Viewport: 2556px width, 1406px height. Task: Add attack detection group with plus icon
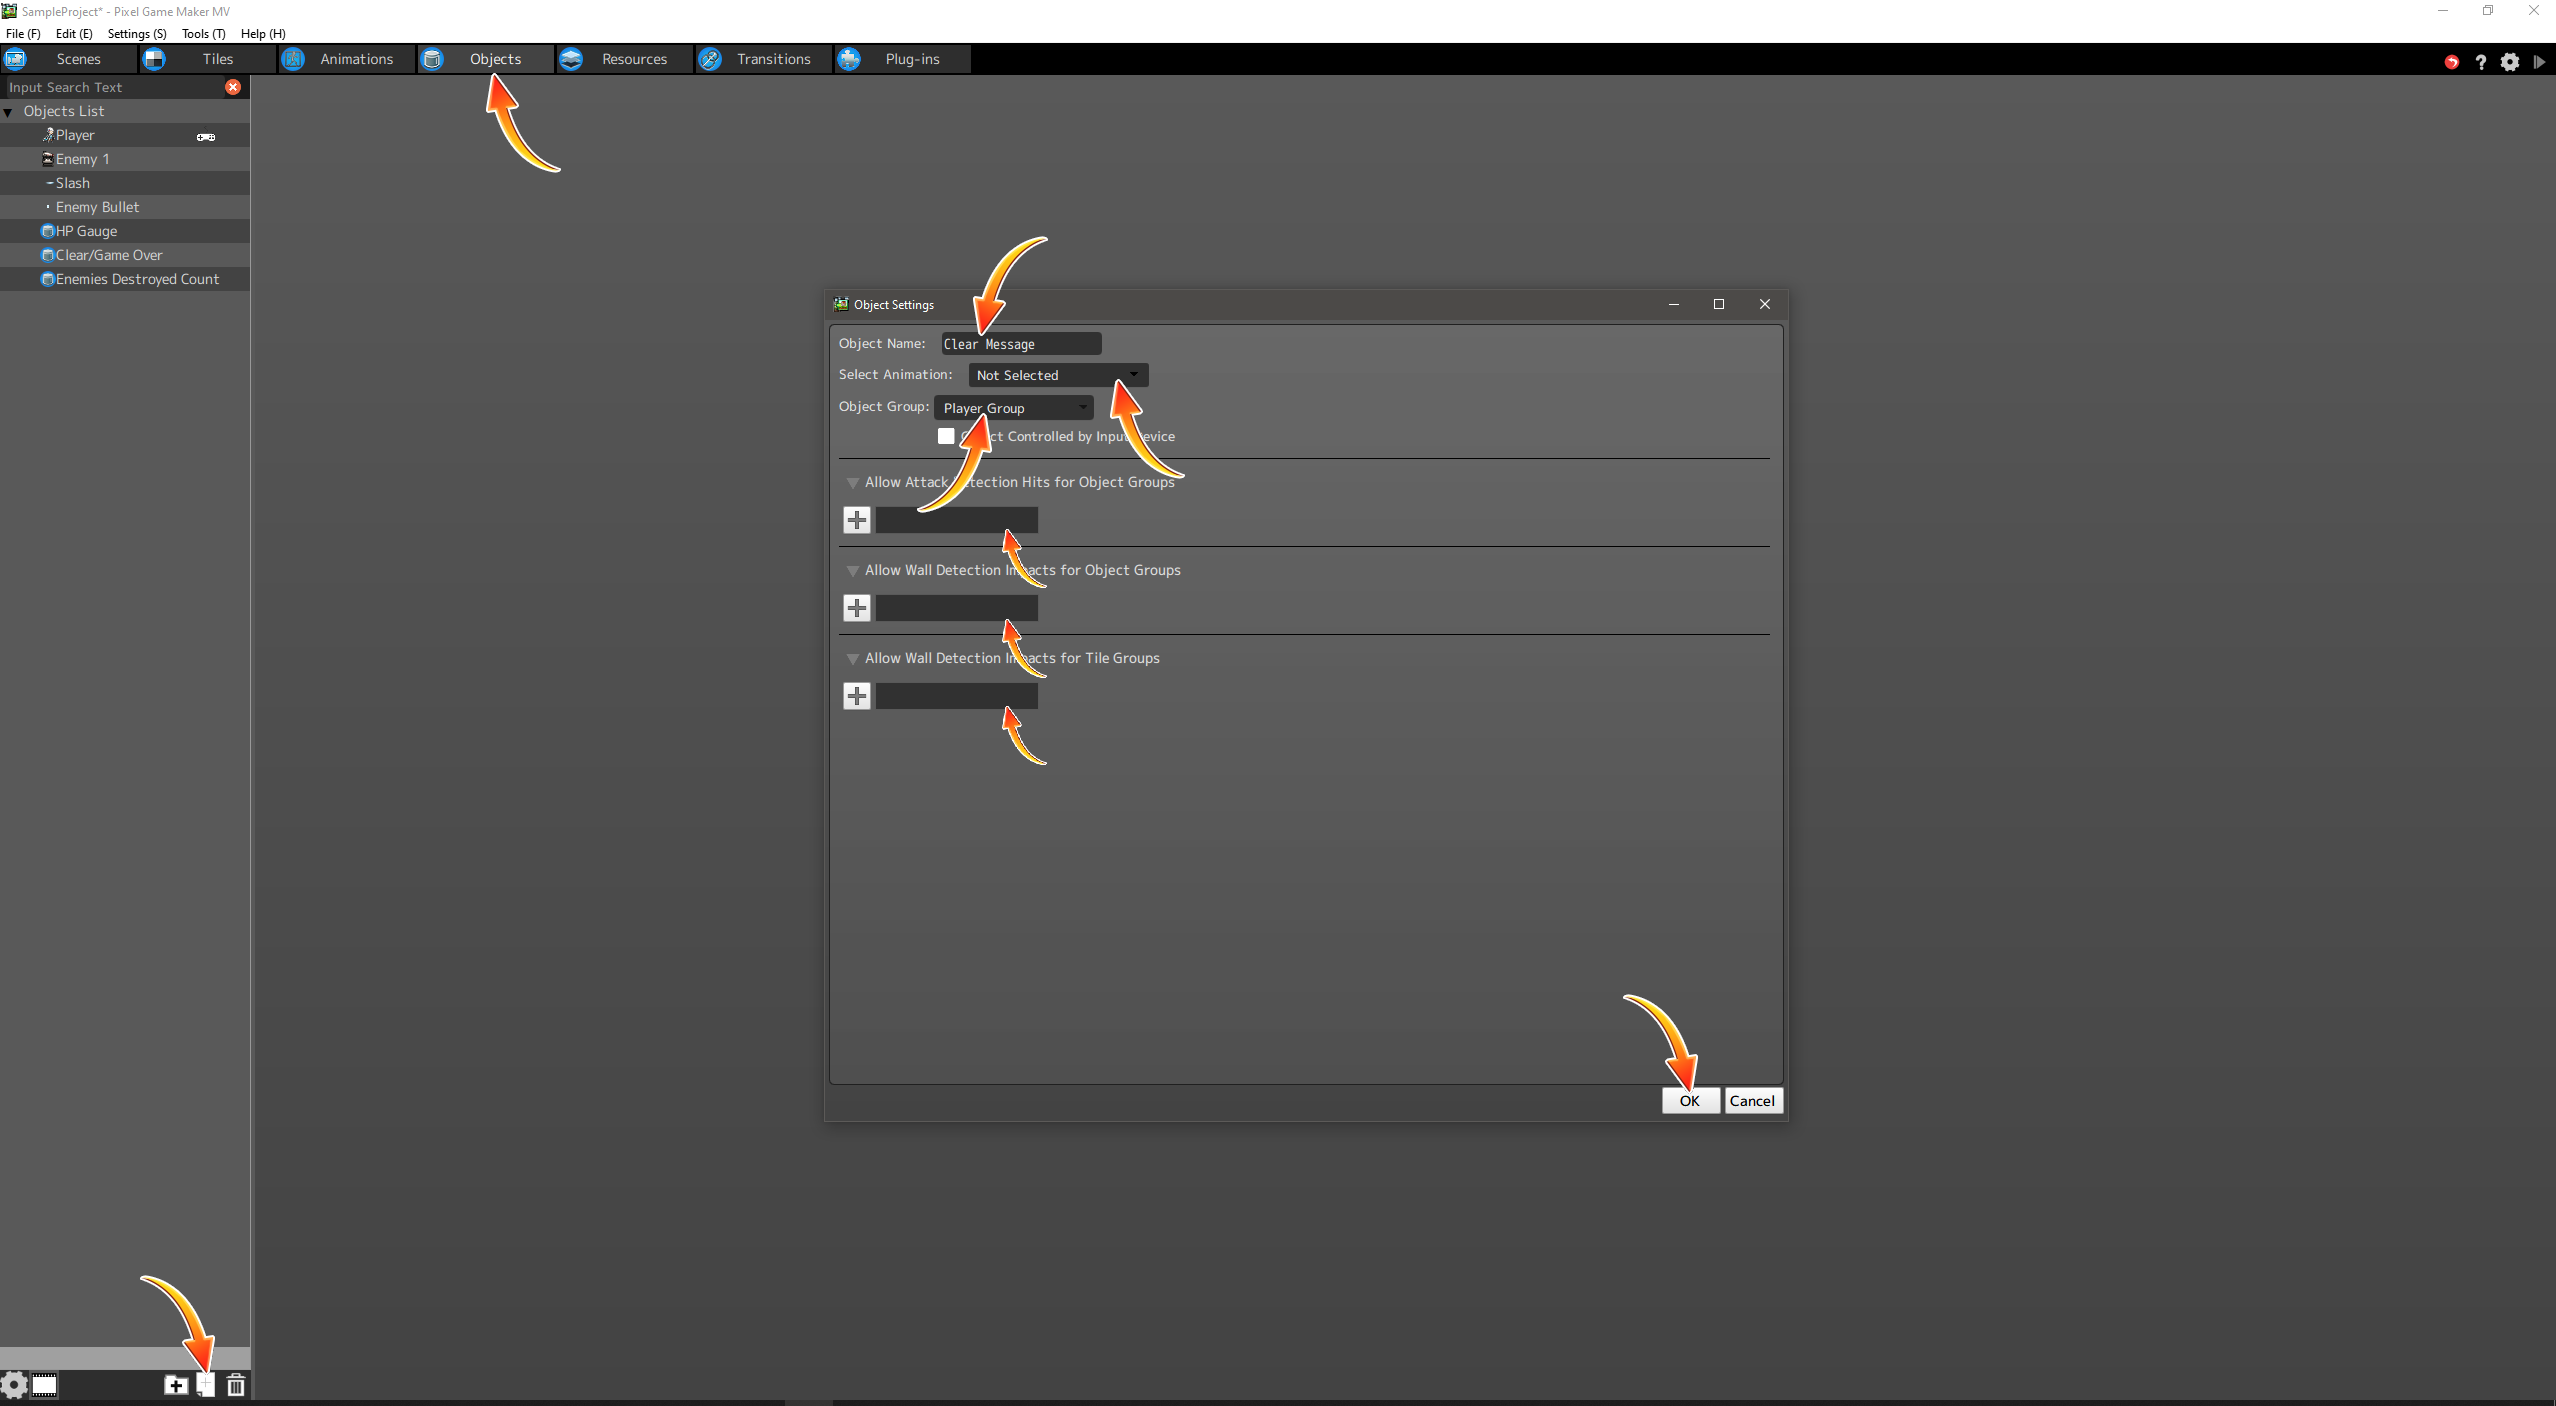[857, 520]
